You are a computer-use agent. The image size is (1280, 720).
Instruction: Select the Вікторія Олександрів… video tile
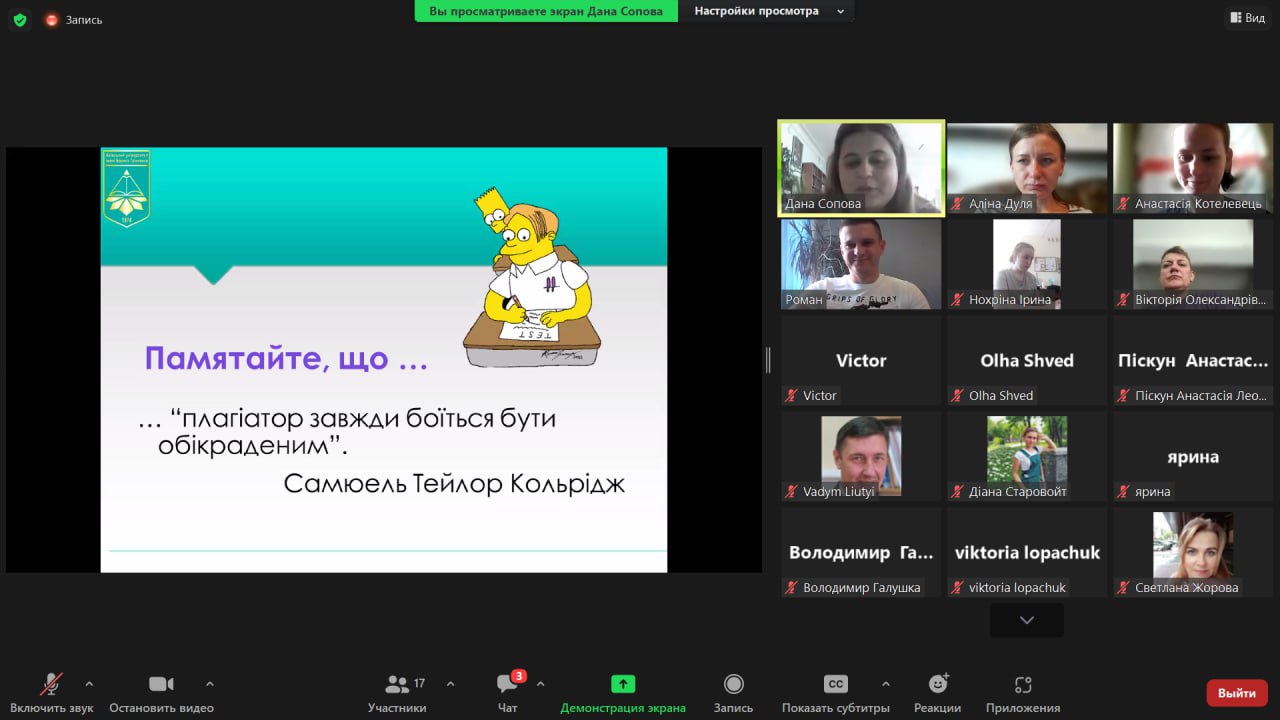click(x=1193, y=264)
